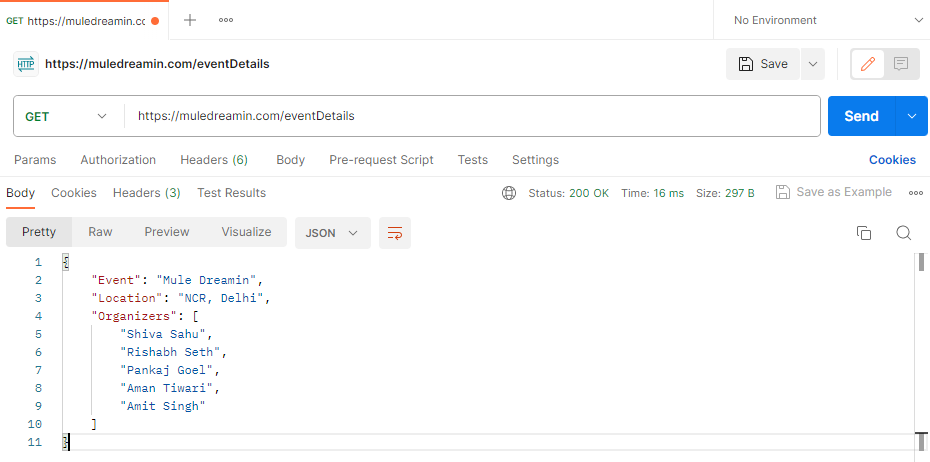Click the globe network info icon

(x=509, y=193)
